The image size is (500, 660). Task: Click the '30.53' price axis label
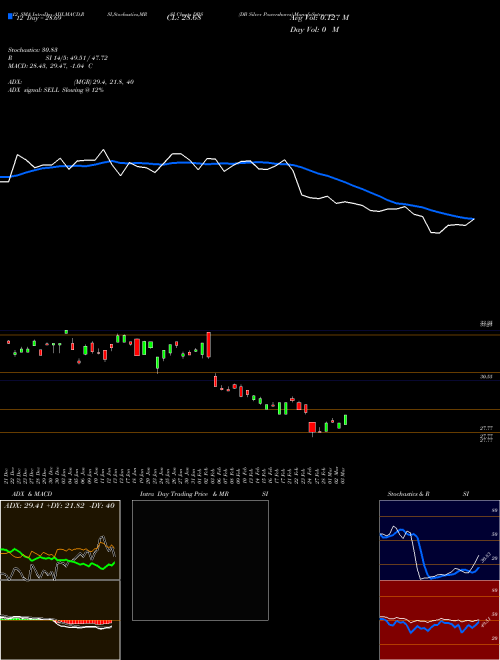(486, 377)
